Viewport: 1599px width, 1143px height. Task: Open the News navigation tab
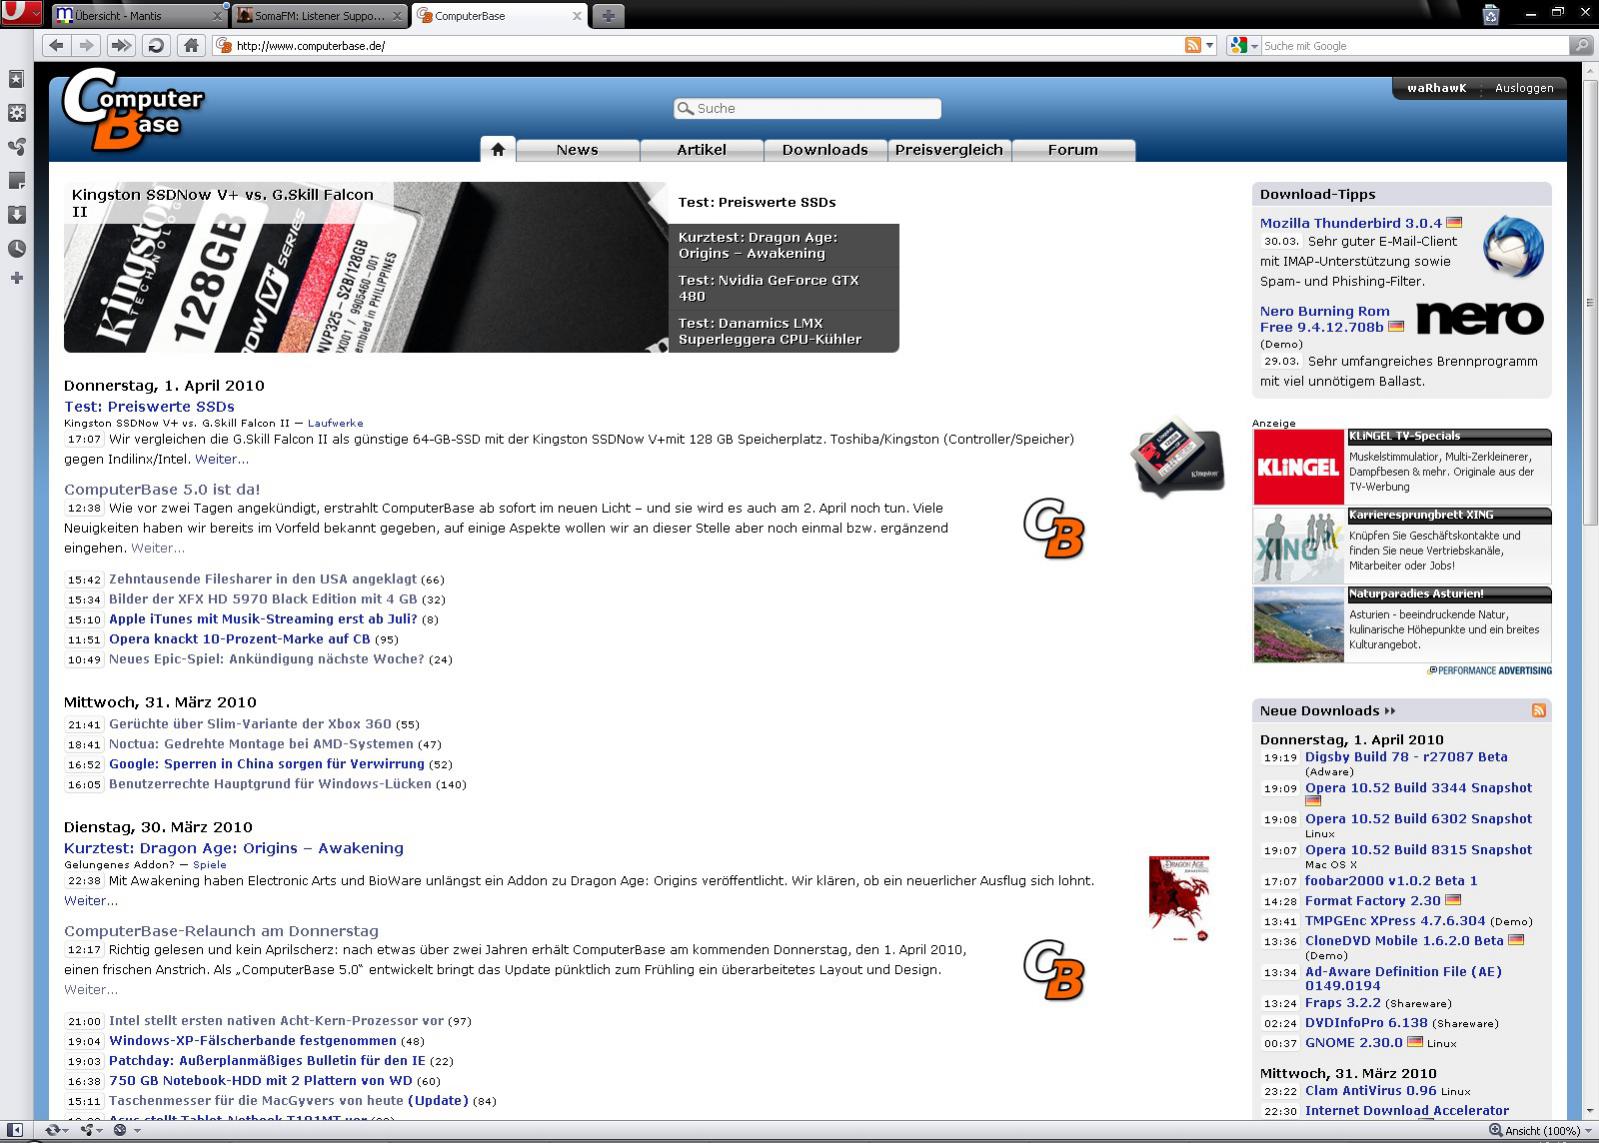[x=577, y=149]
